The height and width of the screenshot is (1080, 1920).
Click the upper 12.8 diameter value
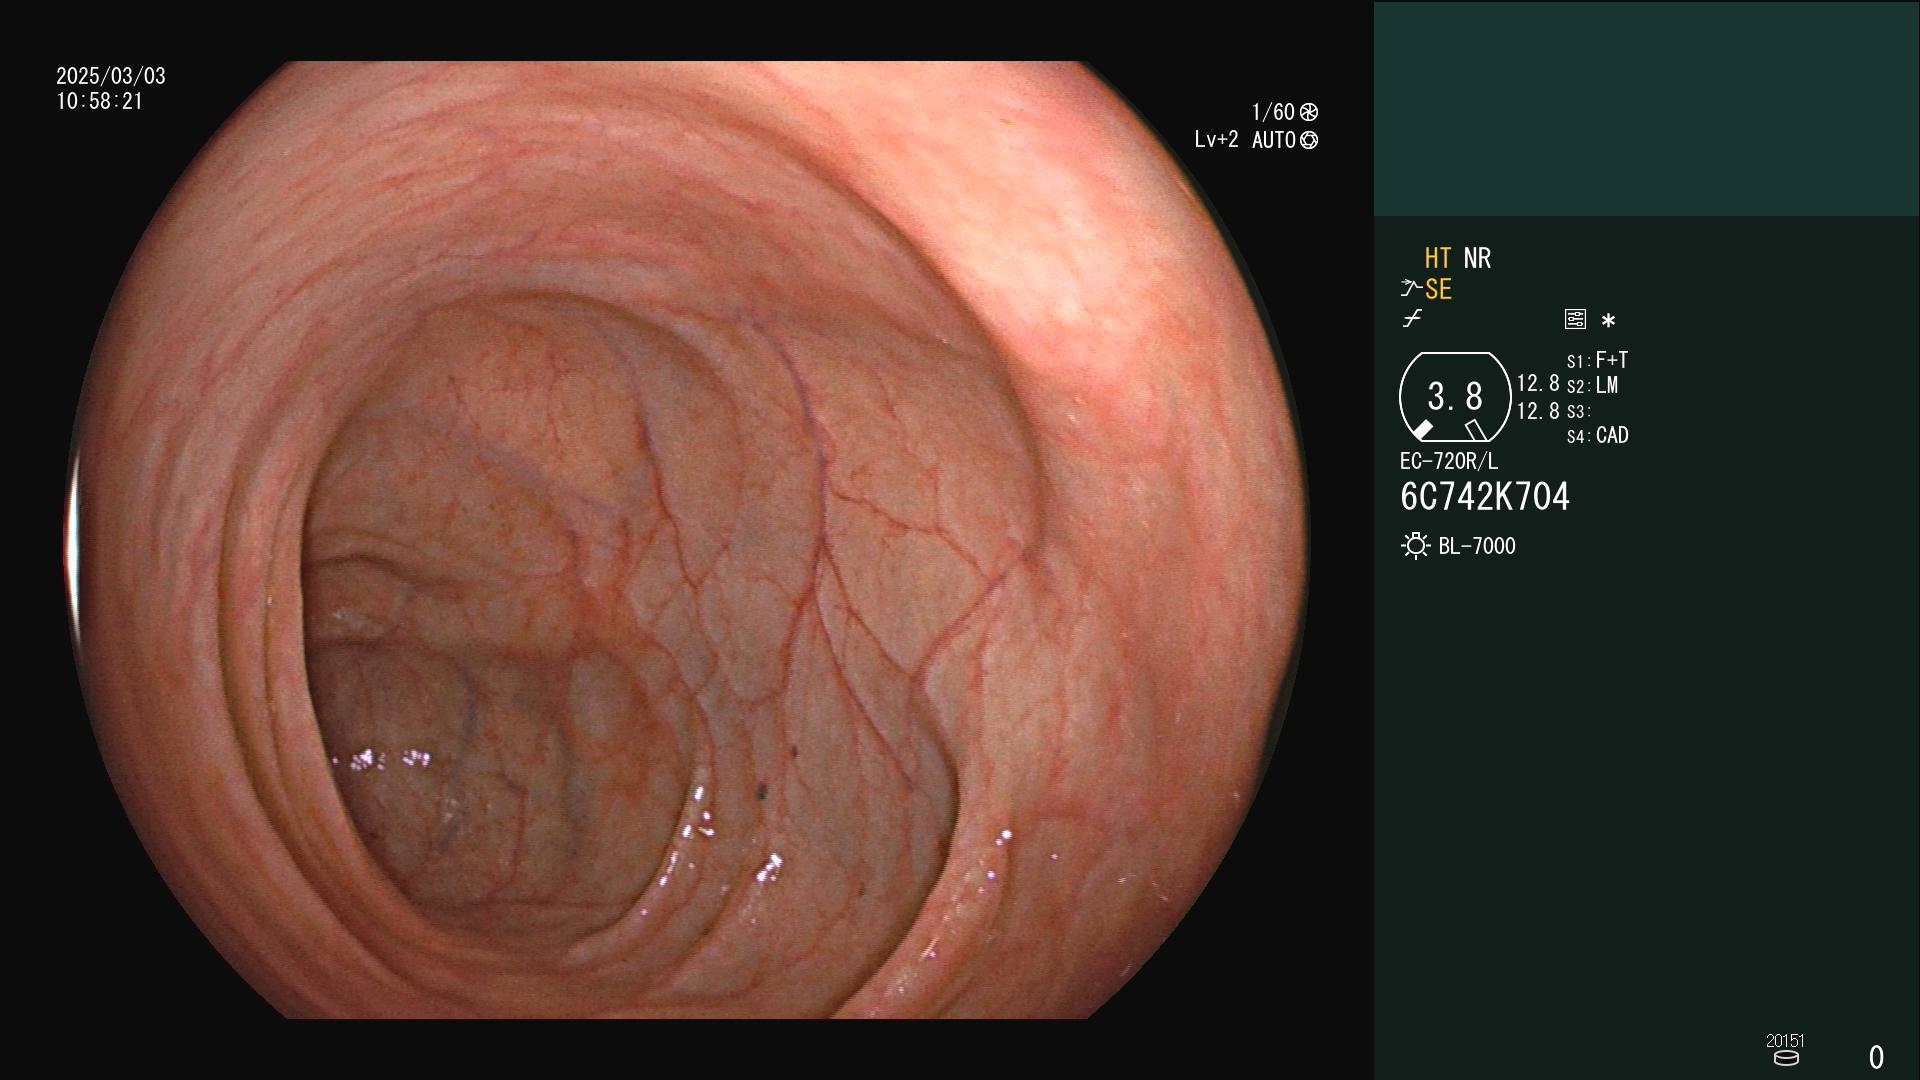(1538, 384)
